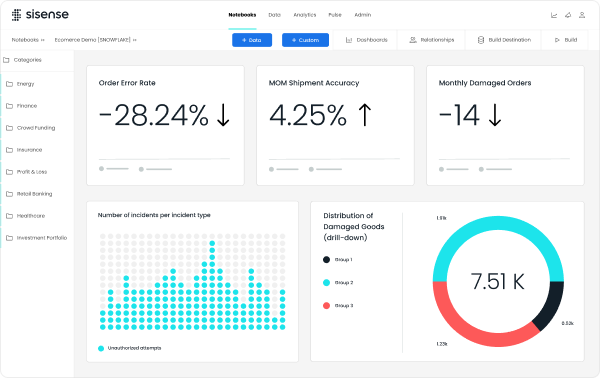Screen dimensions: 601x378
Task: Click the Build play icon
Action: point(557,40)
